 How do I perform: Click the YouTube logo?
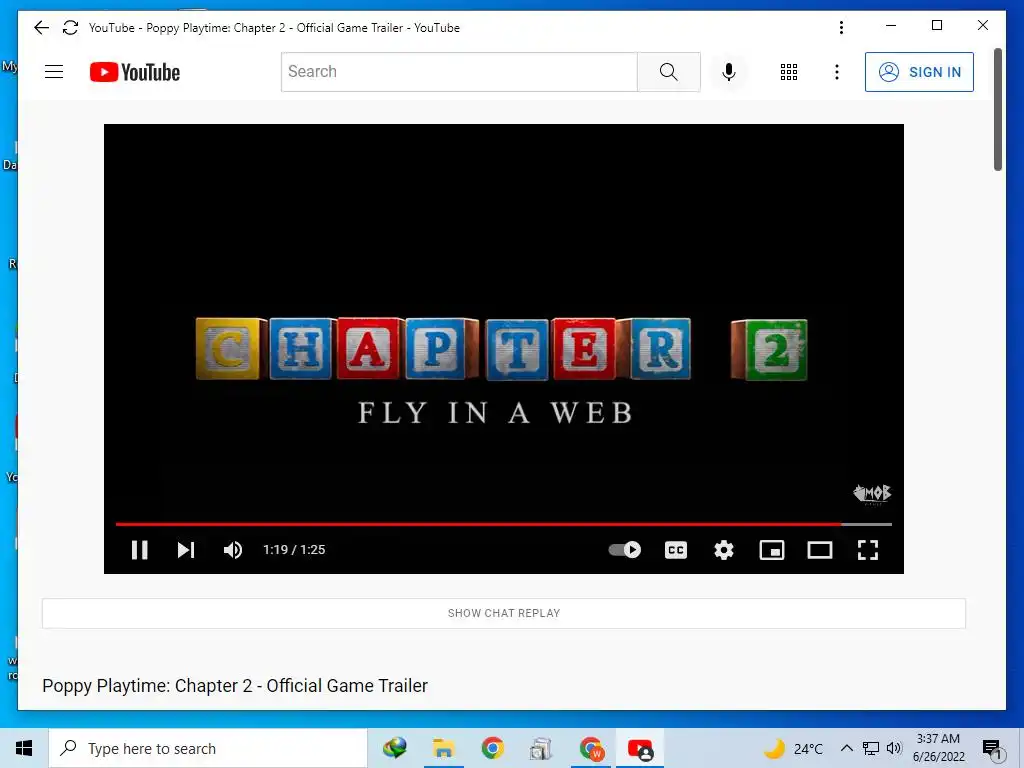[135, 72]
